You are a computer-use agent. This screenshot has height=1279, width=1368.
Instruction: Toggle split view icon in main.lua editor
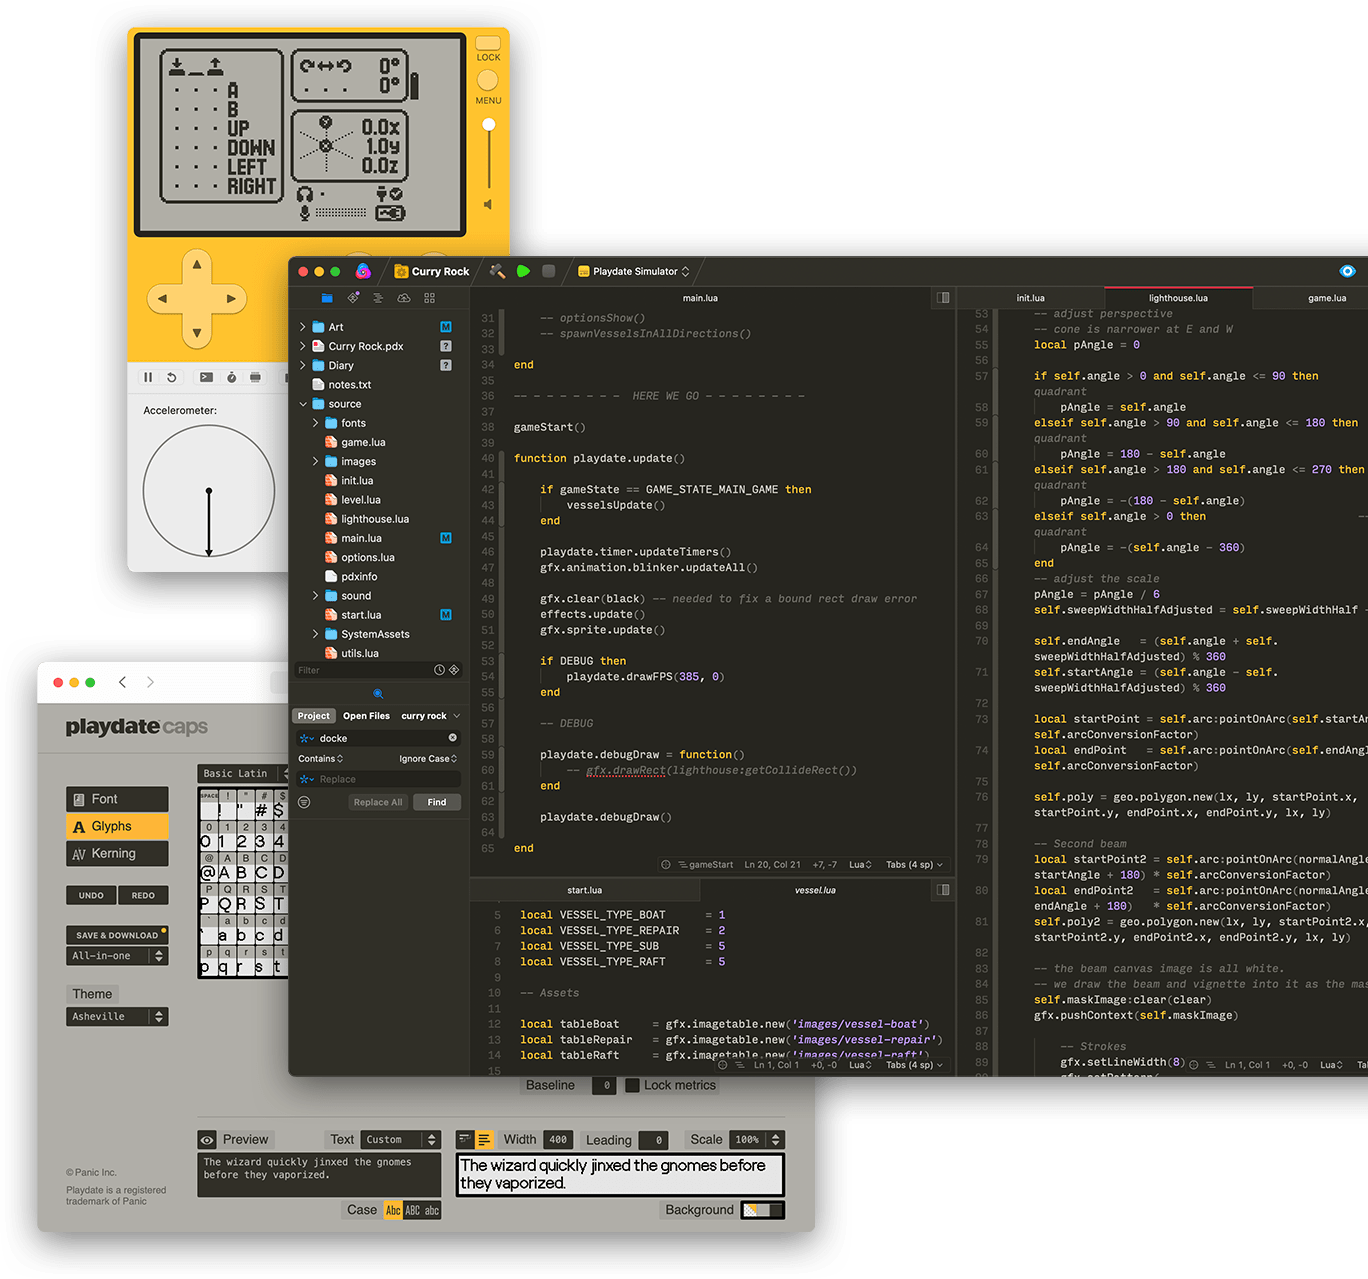943,298
